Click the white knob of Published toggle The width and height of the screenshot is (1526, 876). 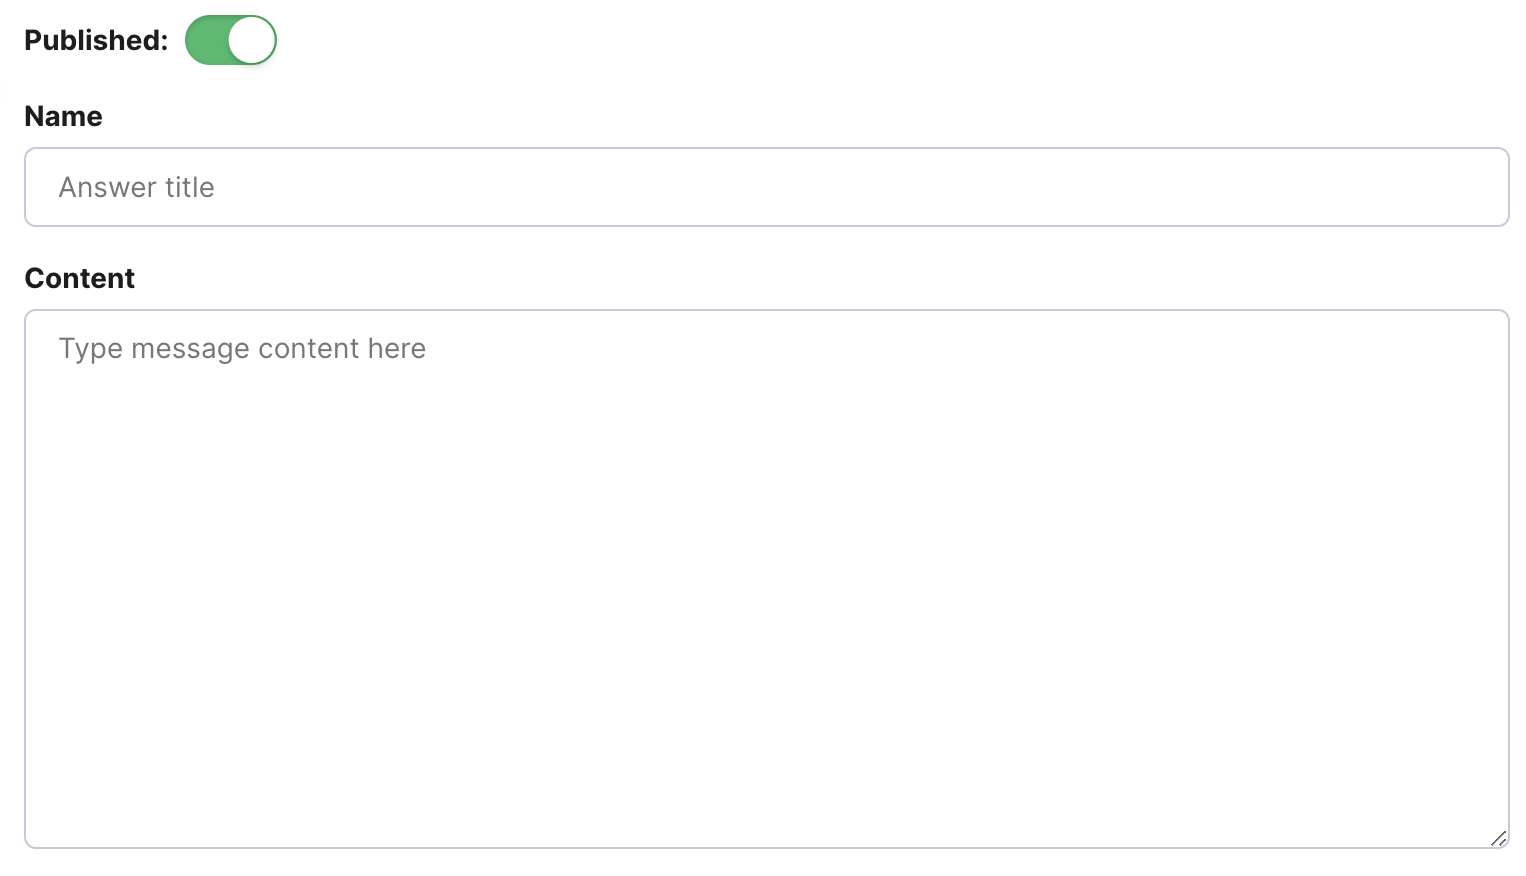251,40
